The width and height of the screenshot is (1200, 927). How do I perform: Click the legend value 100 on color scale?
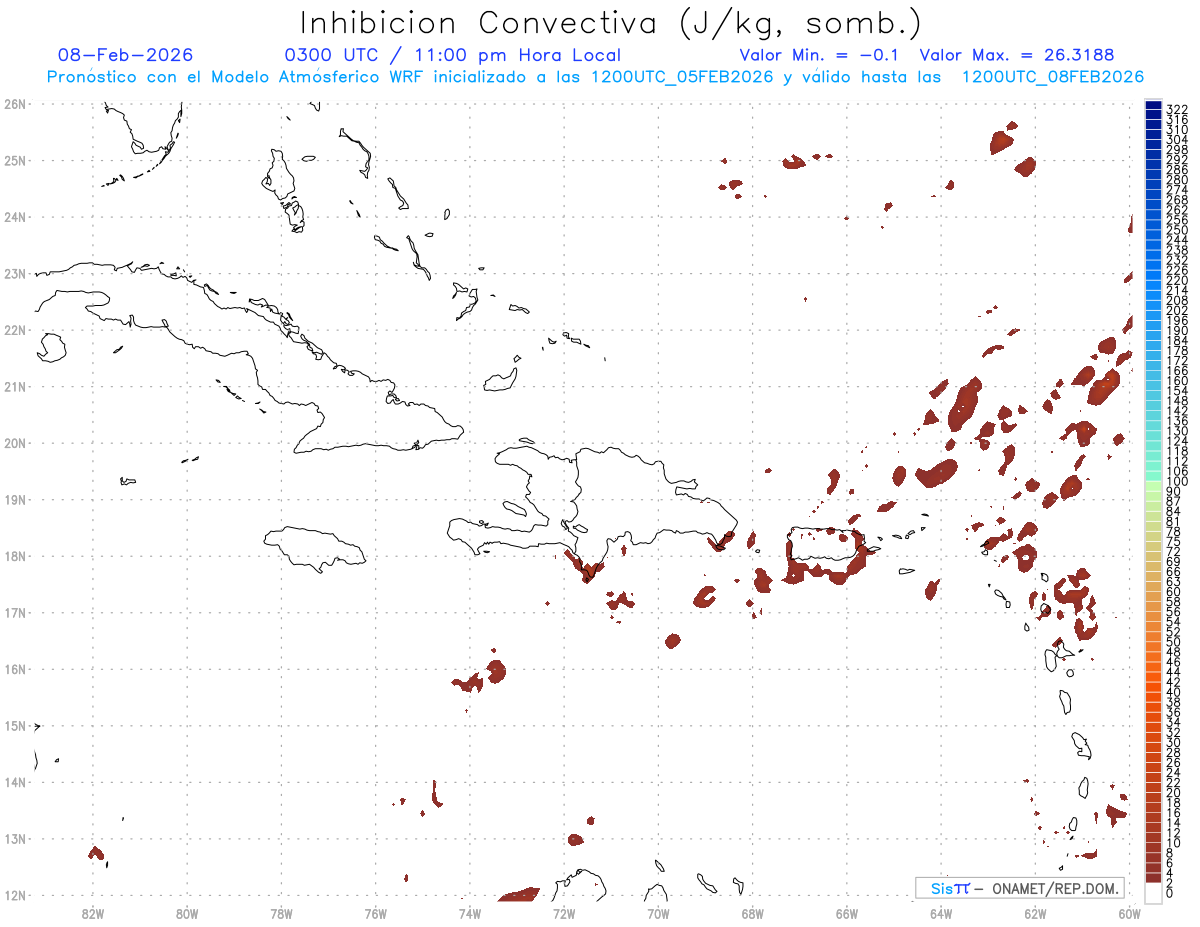(1177, 482)
